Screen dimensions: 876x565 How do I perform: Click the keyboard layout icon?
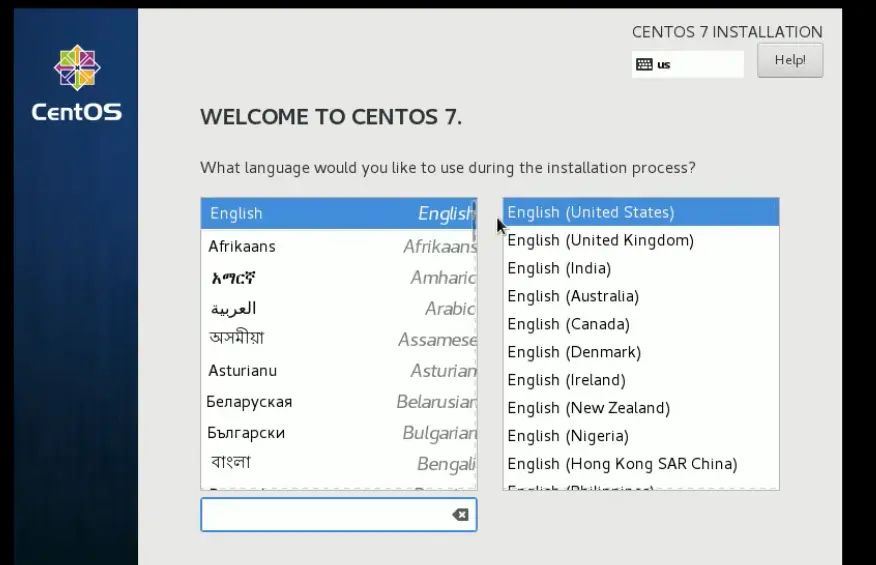(x=644, y=64)
